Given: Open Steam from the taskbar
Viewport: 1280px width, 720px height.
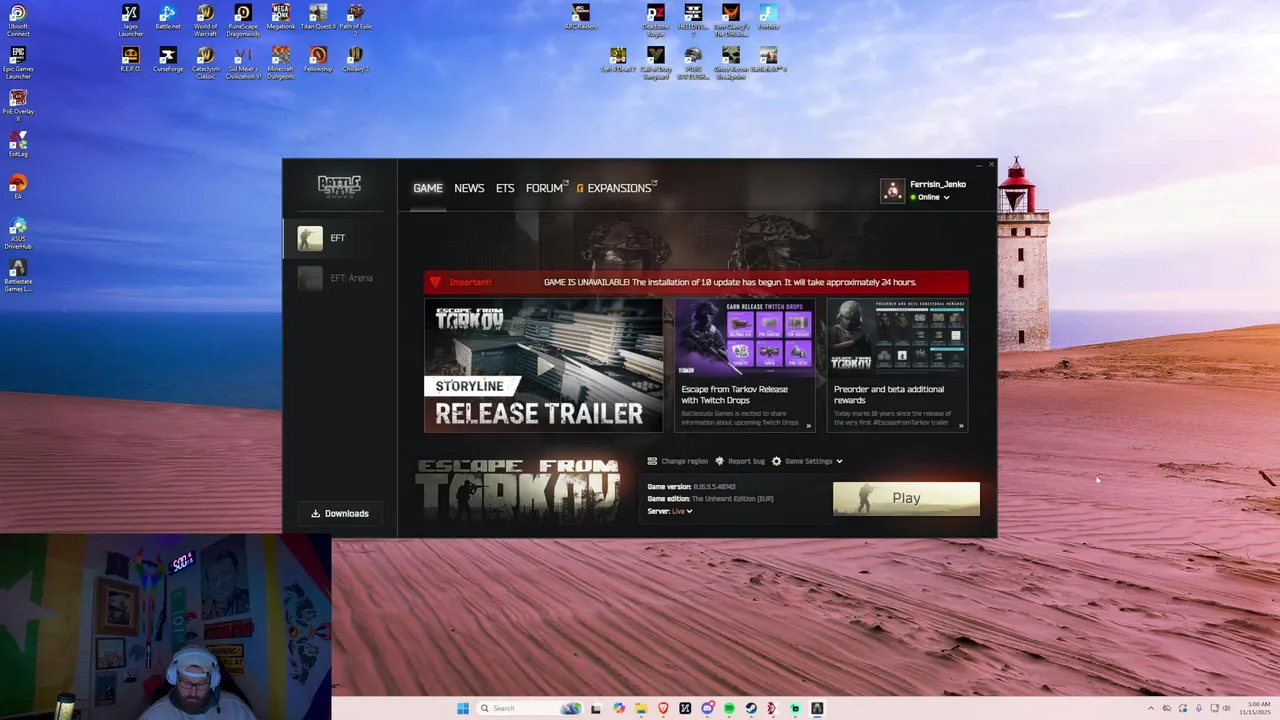Looking at the screenshot, I should (751, 708).
